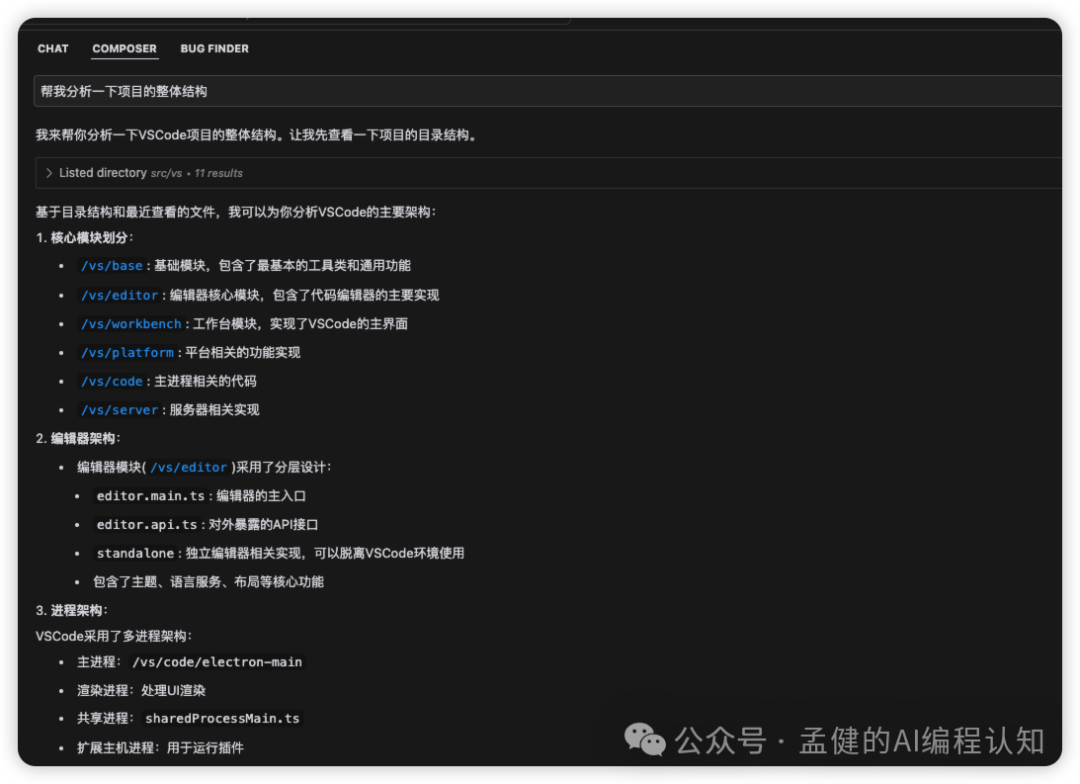This screenshot has width=1080, height=784.
Task: Click the prompt field 帮我分析一下项目的整体结构
Action: point(547,91)
